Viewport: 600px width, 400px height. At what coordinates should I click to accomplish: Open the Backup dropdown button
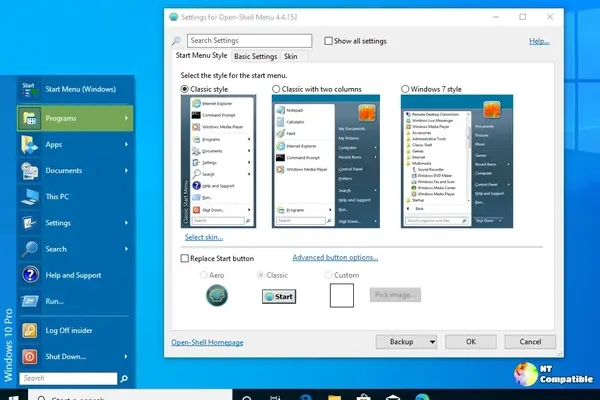(407, 342)
